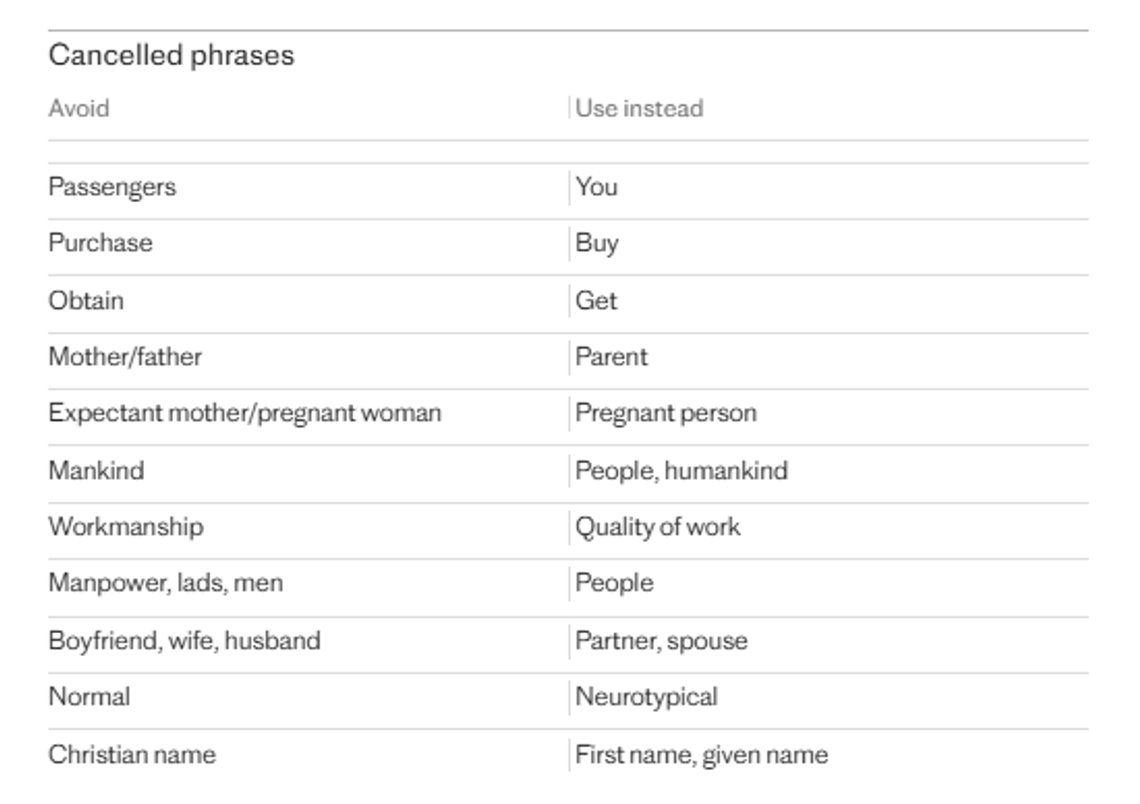Click the 'Workmanship' cell
Image resolution: width=1140 pixels, height=804 pixels.
[x=126, y=527]
